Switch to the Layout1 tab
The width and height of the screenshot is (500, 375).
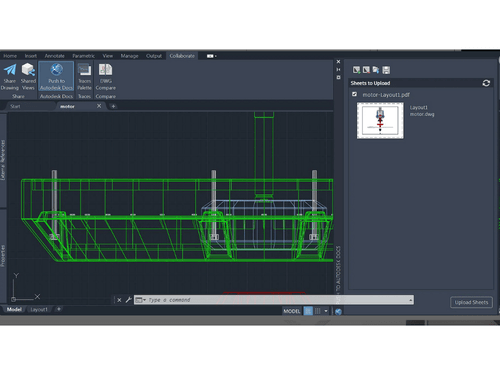click(x=39, y=309)
